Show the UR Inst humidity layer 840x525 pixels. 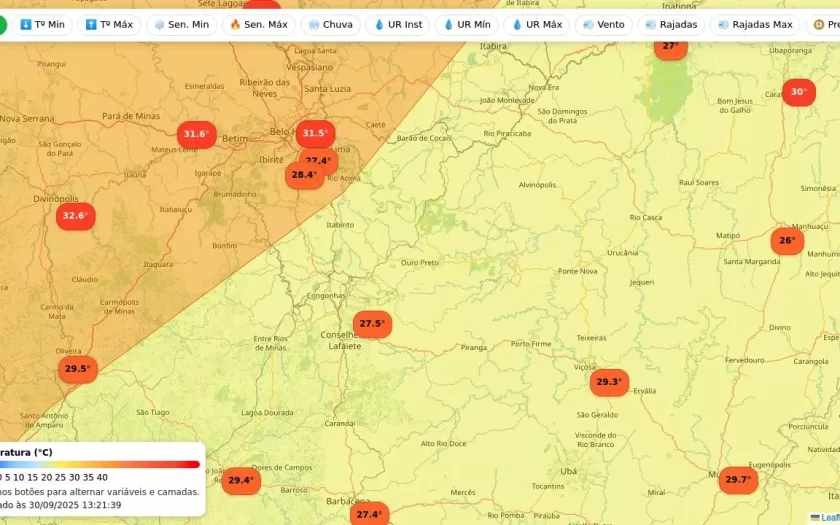coord(398,24)
